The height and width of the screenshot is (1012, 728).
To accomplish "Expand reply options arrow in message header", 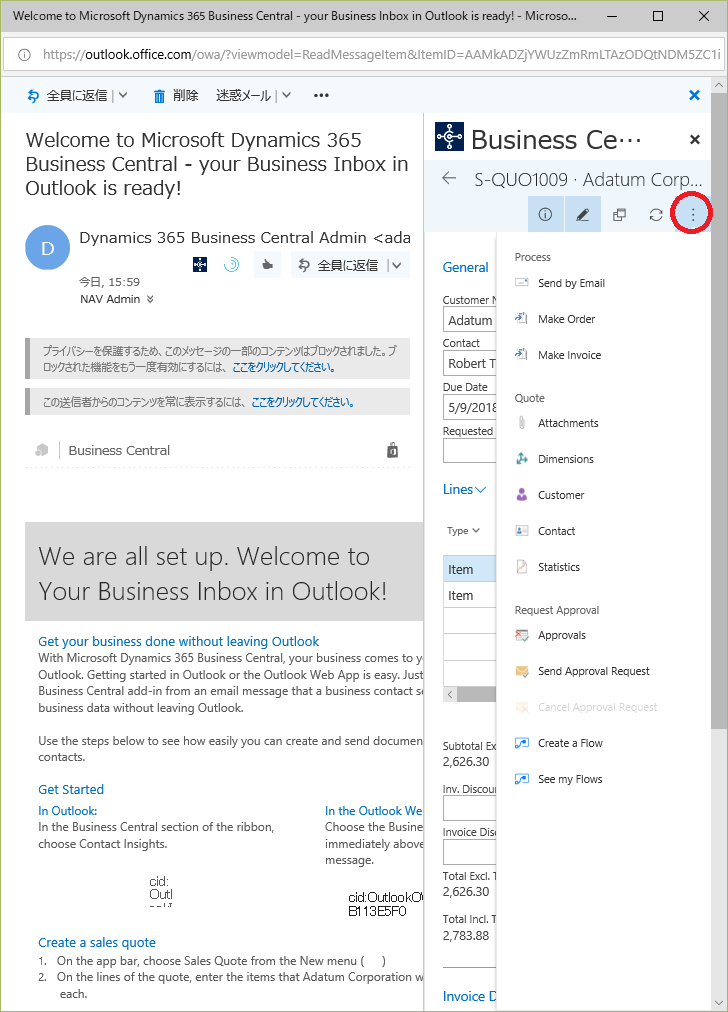I will (x=398, y=265).
